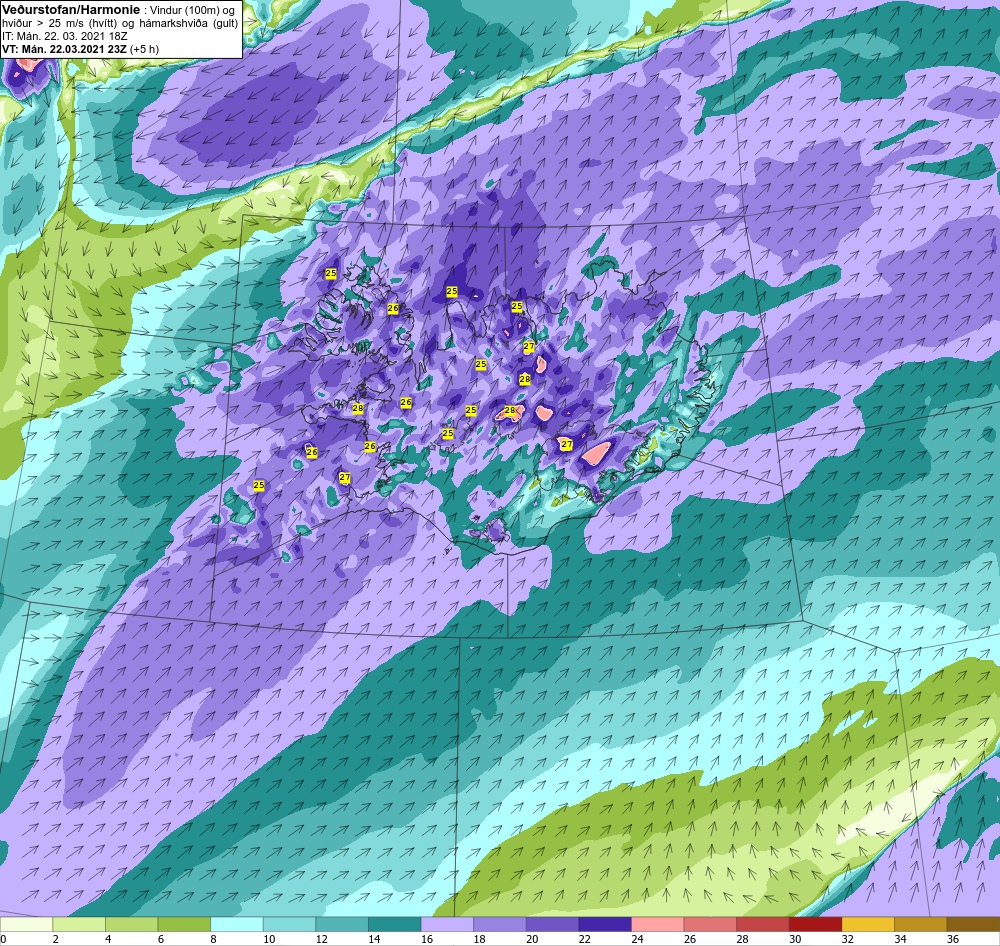Viewport: 1000px width, 946px height.
Task: Pick the pale yellow 0–2 legend swatch
Action: click(x=26, y=924)
